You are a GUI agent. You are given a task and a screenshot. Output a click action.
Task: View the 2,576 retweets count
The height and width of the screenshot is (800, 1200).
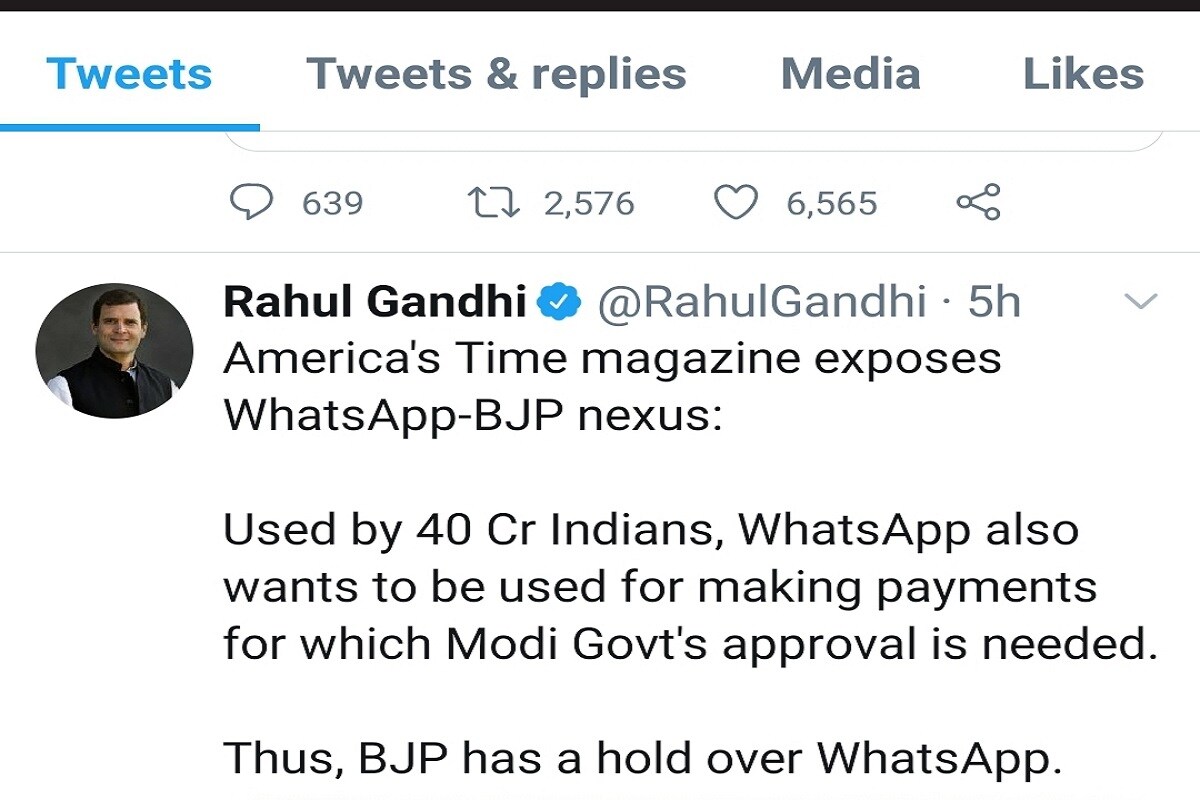[x=589, y=203]
